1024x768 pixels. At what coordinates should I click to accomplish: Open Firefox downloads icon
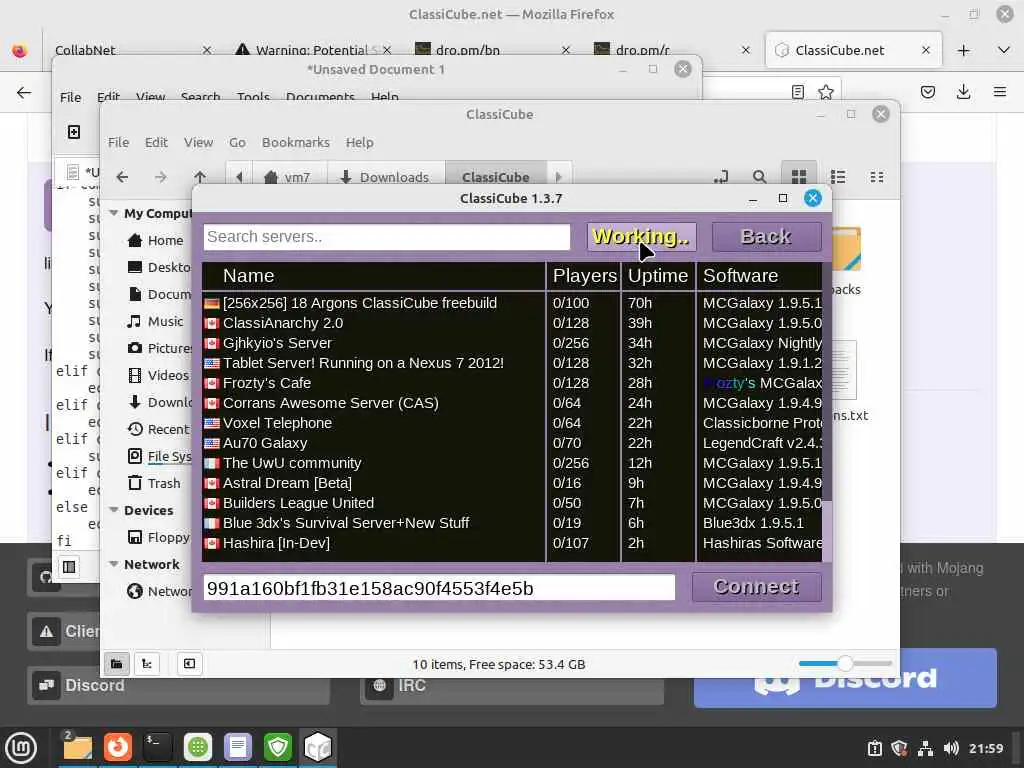[x=963, y=92]
